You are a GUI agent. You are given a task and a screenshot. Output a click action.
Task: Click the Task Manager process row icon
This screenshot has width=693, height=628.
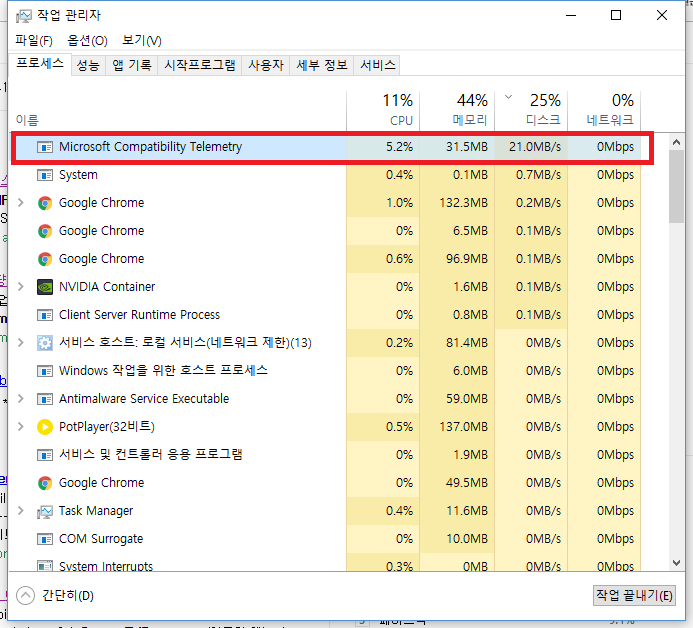pos(45,511)
